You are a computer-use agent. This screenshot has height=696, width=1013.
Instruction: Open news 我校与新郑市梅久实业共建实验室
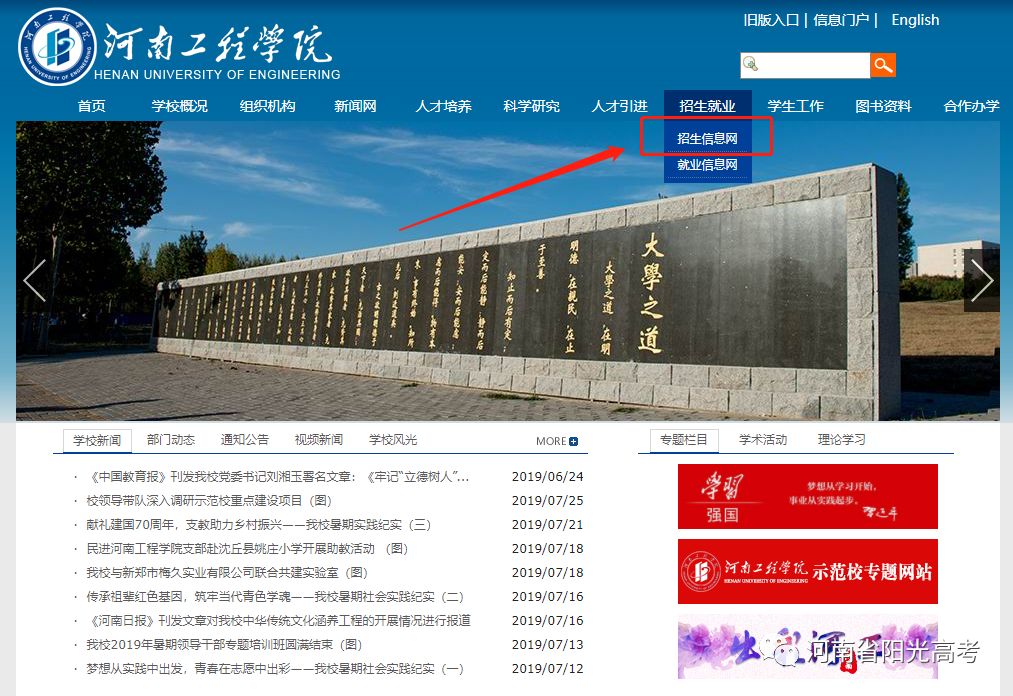click(227, 573)
